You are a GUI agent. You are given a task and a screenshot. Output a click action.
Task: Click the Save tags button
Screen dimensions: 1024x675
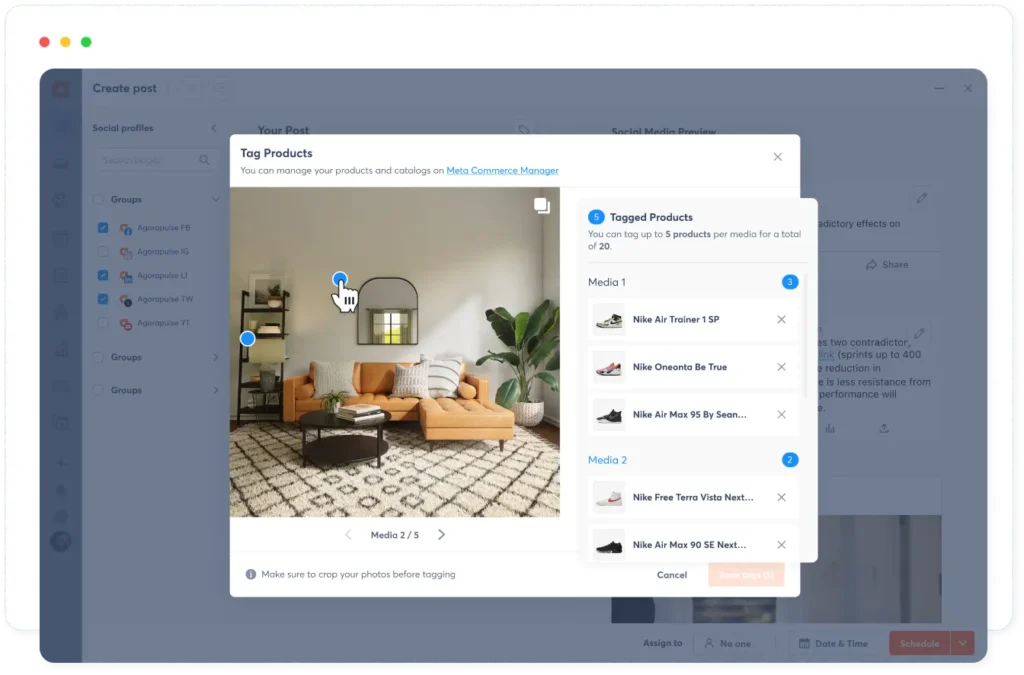point(746,575)
